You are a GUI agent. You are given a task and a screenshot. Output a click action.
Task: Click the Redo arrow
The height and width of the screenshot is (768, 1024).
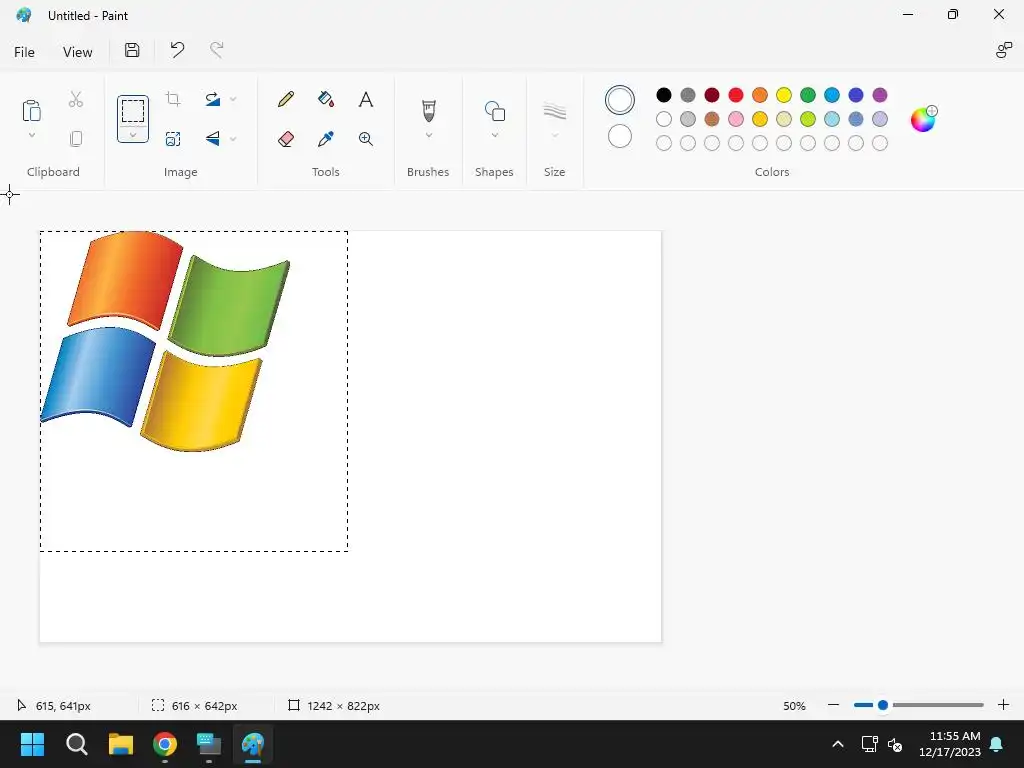click(217, 50)
